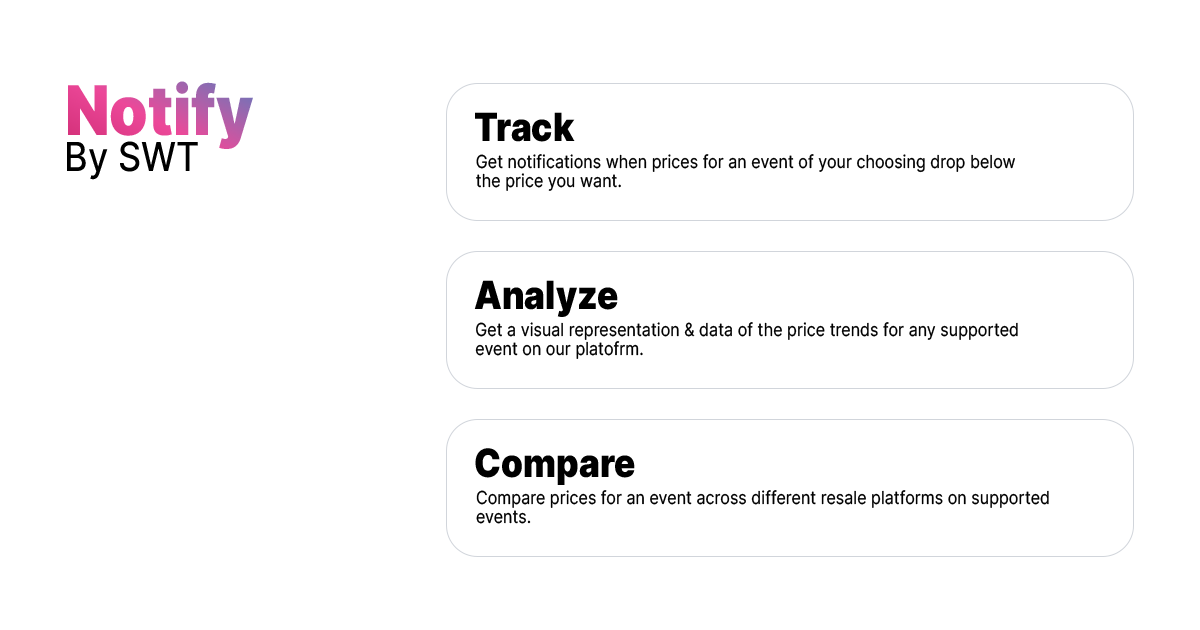Viewport: 1200px width, 630px height.
Task: Click the pink Notify gradient logo
Action: click(x=158, y=112)
